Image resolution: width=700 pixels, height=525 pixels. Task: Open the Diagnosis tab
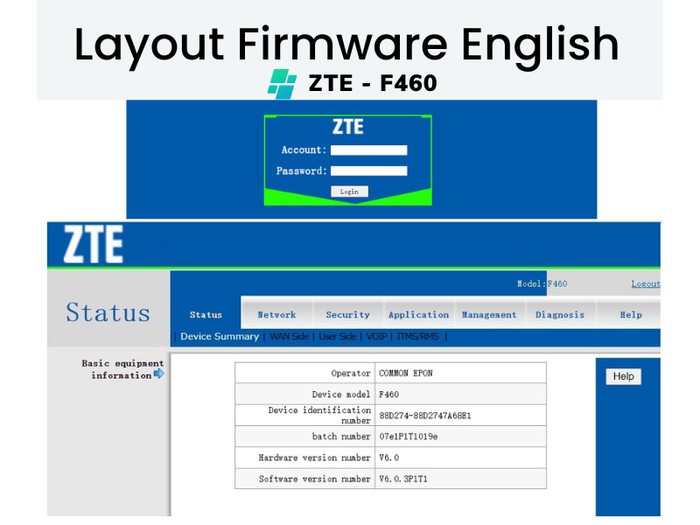pos(560,315)
